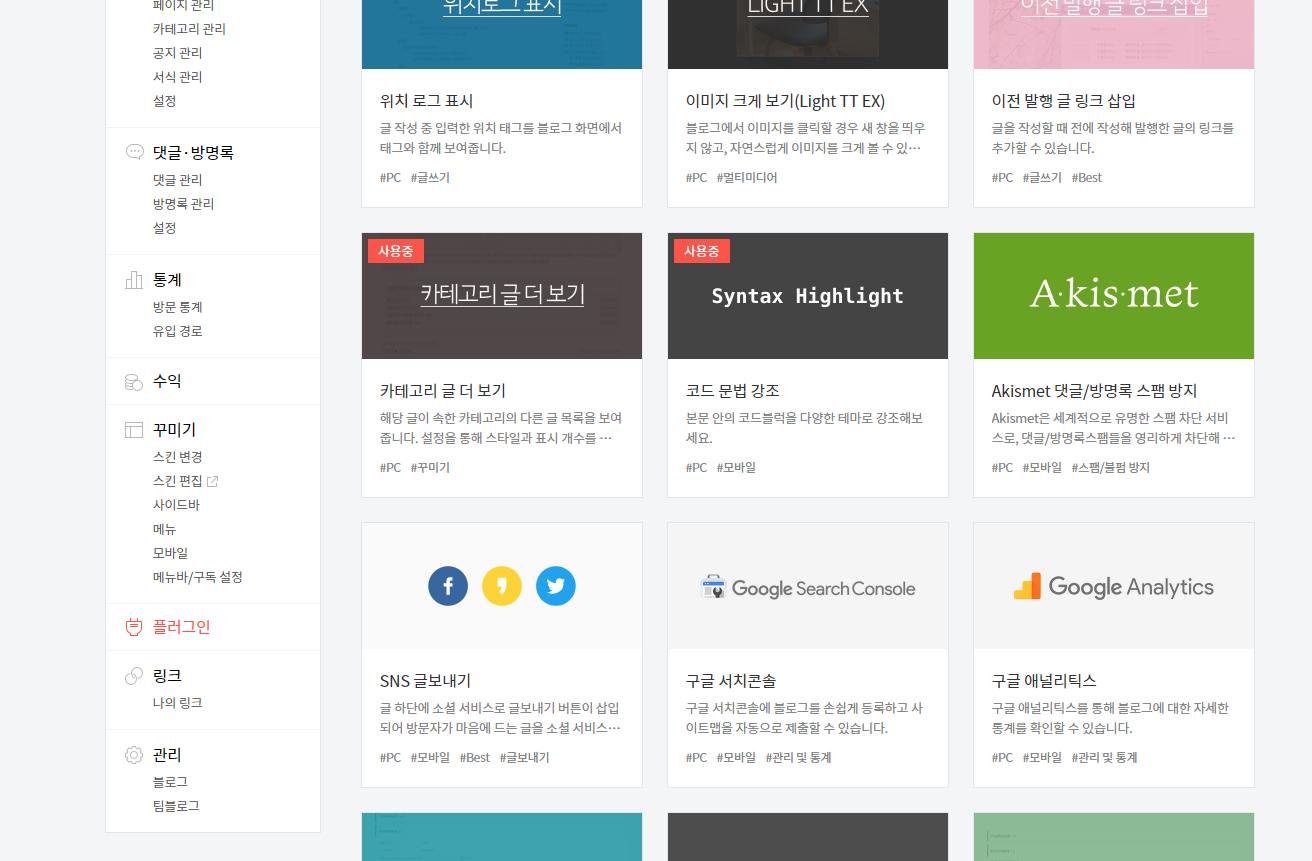Open 카테고리 글 더 보기 plugin title

coord(443,391)
